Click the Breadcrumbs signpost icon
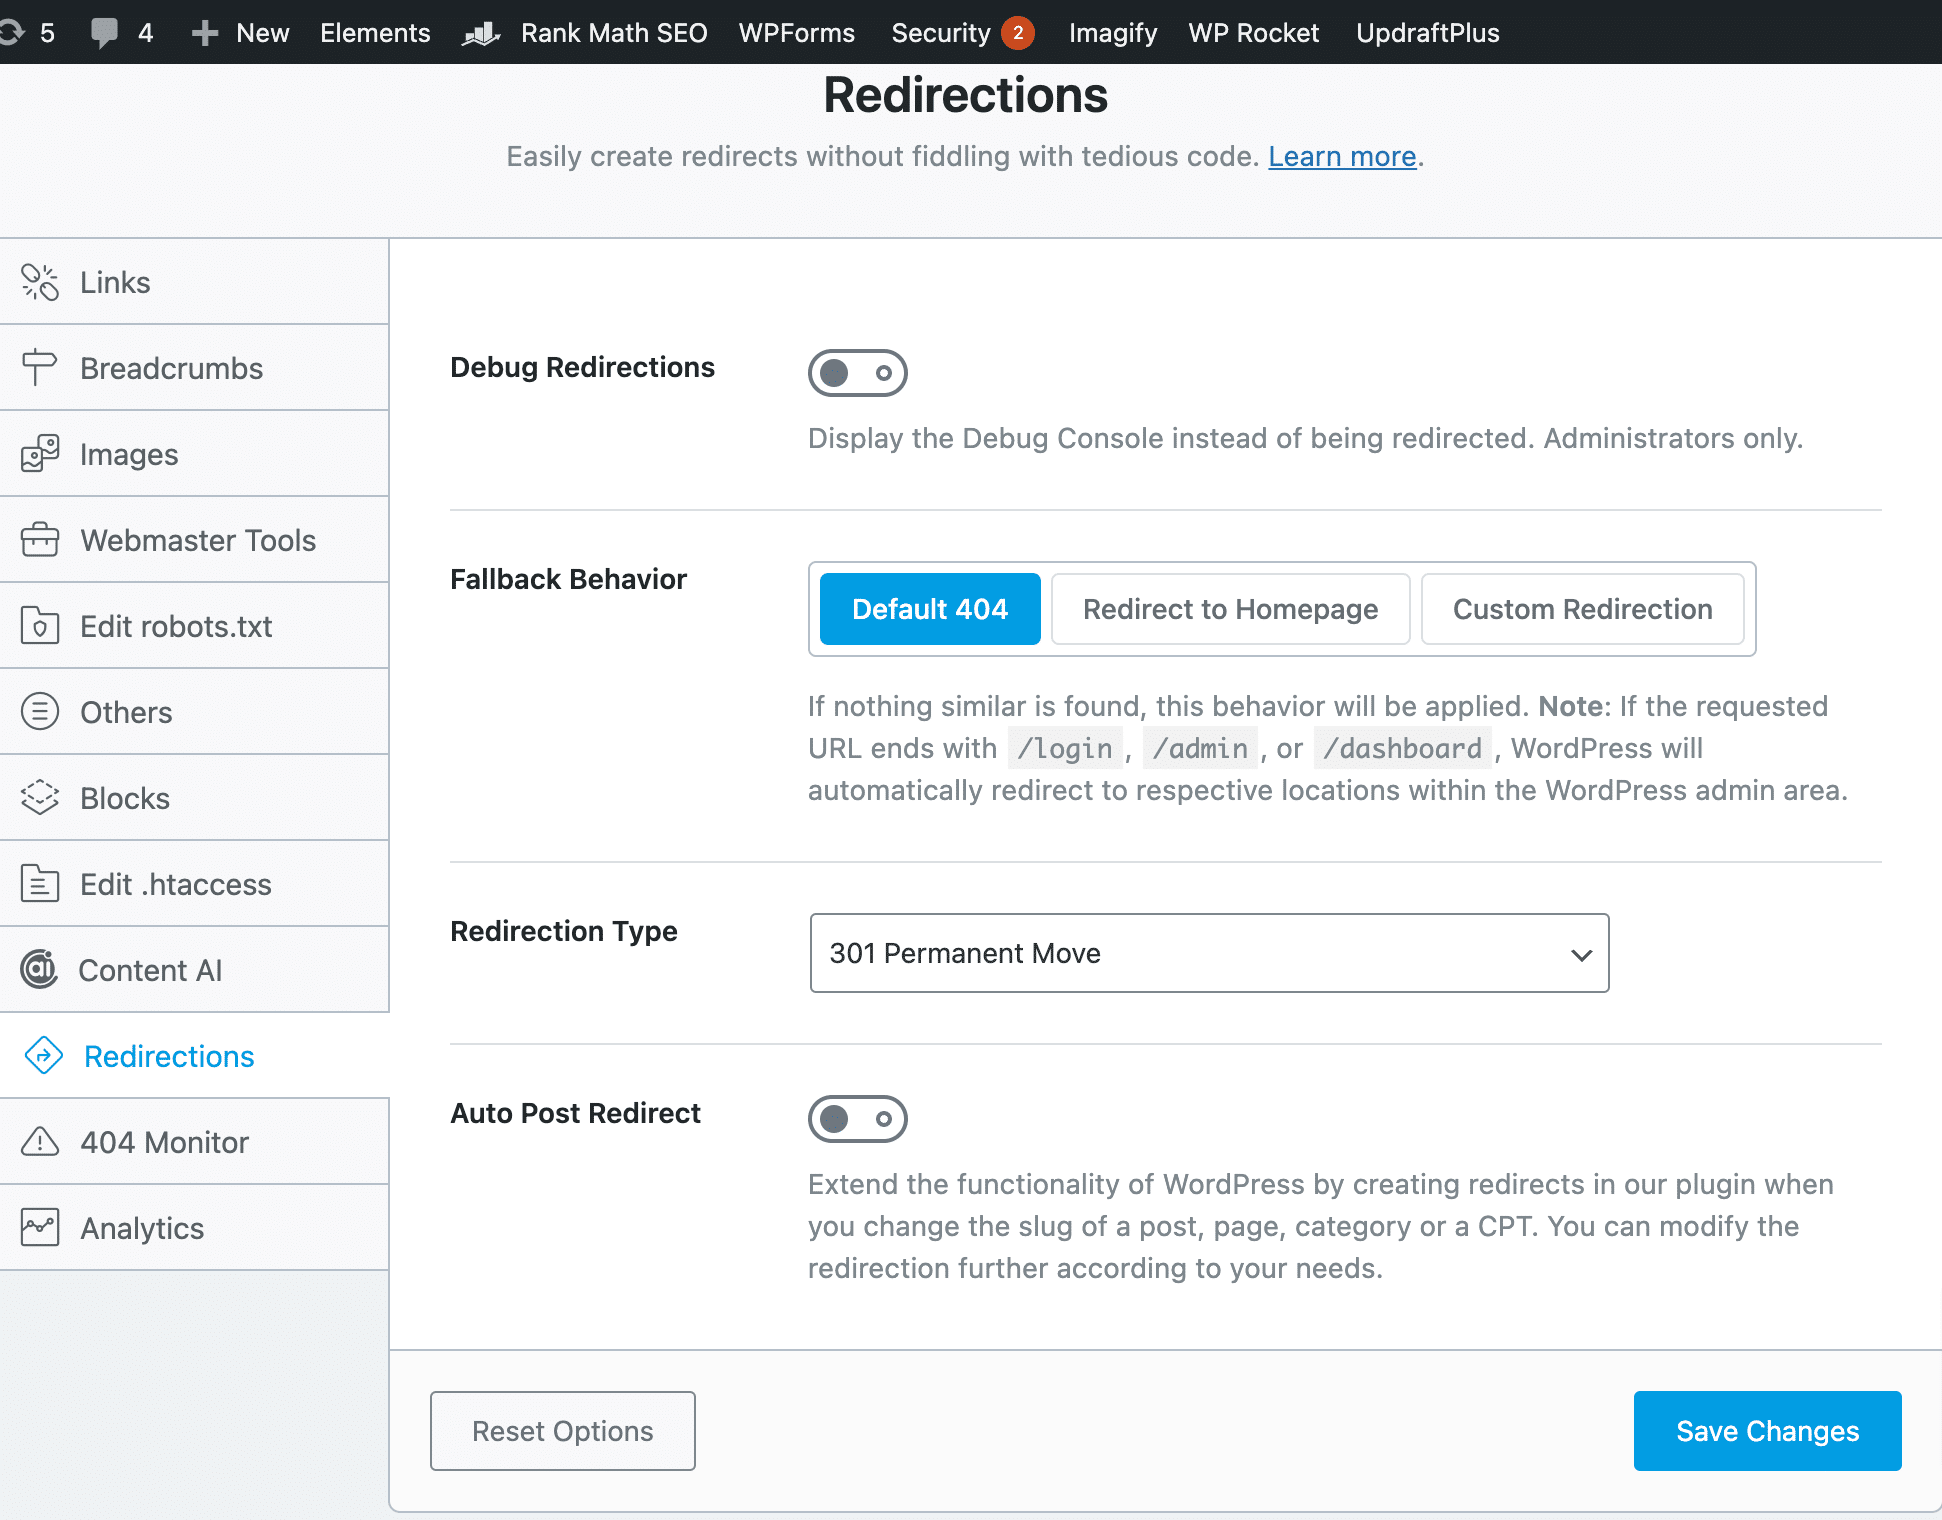The image size is (1942, 1520). (x=39, y=367)
